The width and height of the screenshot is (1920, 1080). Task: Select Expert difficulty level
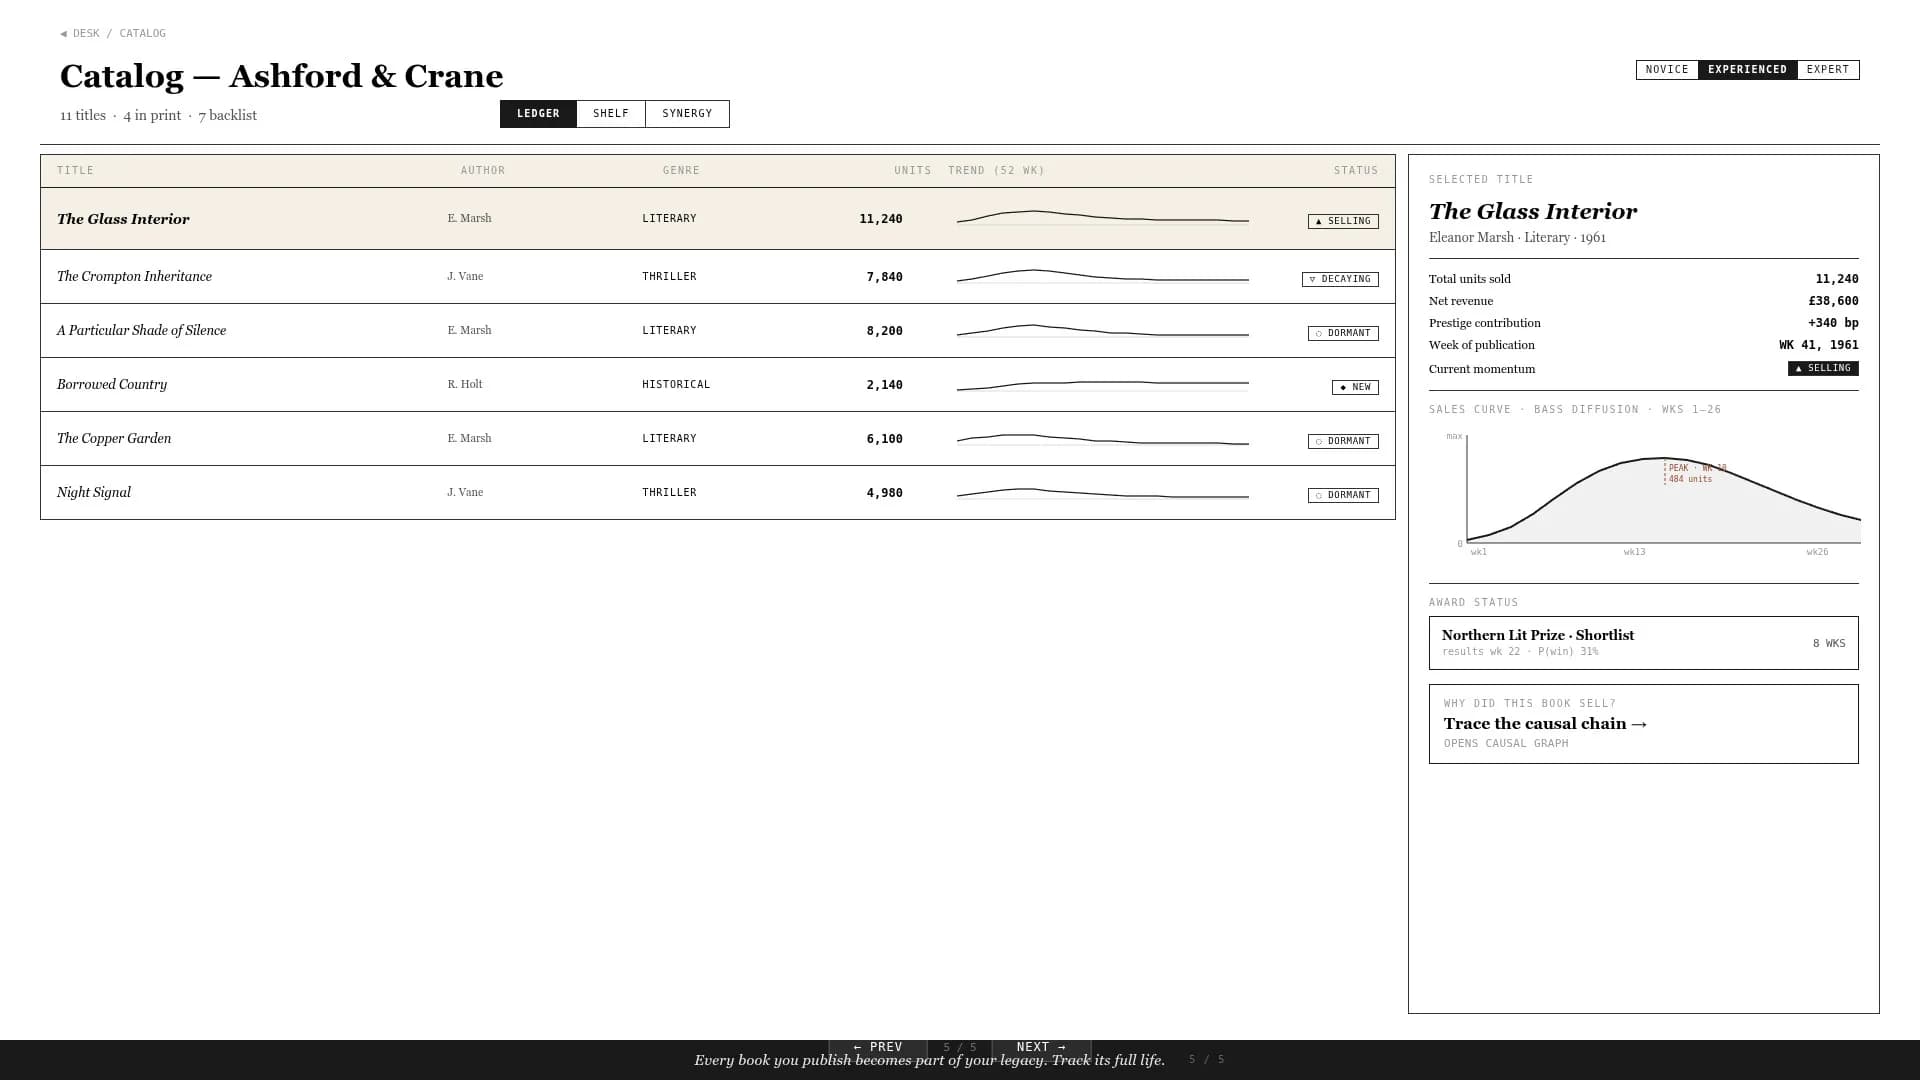tap(1828, 70)
